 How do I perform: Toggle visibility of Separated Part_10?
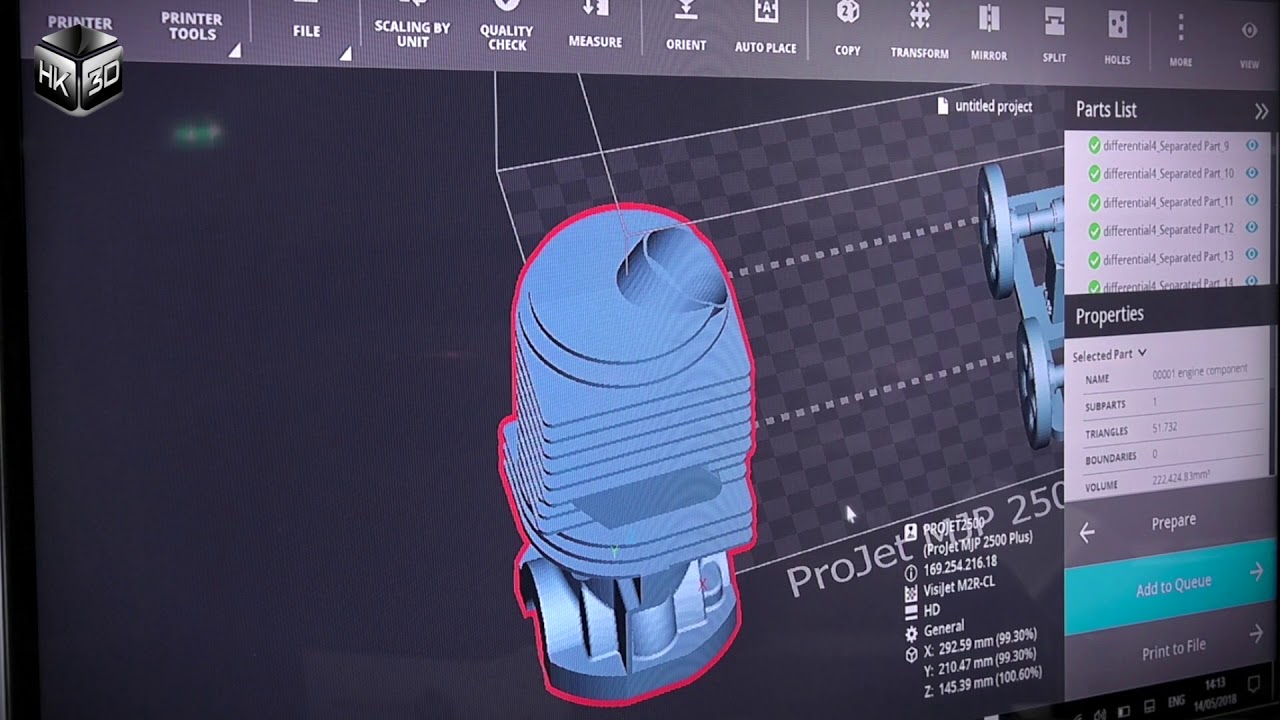point(1252,173)
